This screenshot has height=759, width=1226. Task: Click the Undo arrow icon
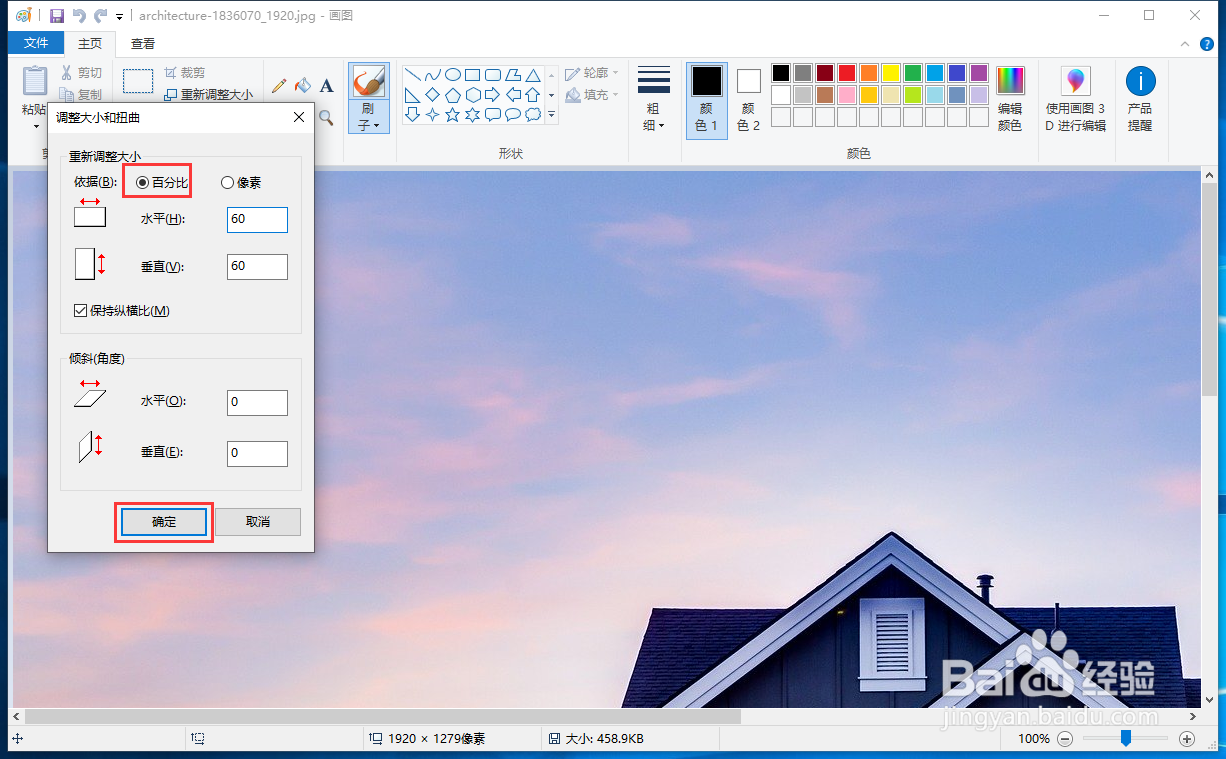point(79,16)
